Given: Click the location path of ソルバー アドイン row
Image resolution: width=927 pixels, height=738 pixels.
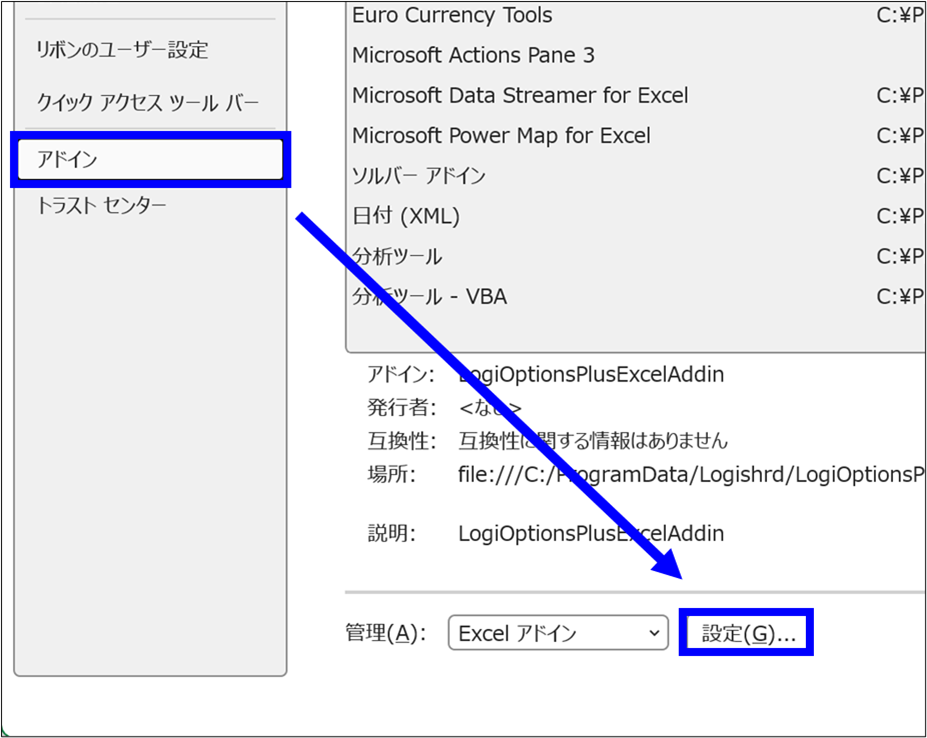Looking at the screenshot, I should (899, 176).
